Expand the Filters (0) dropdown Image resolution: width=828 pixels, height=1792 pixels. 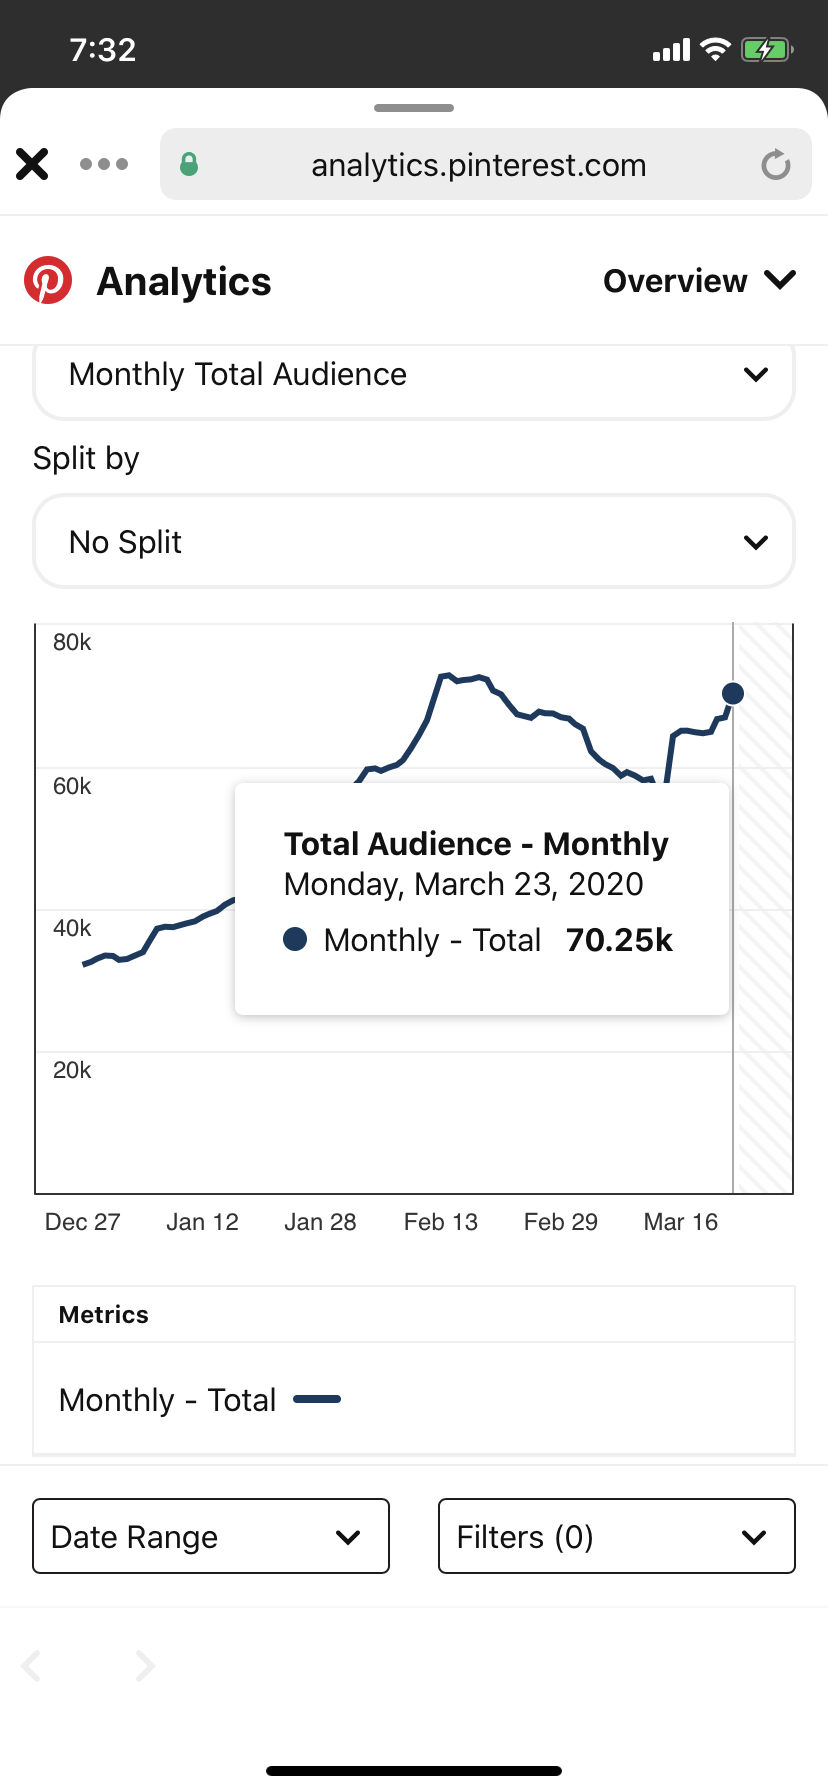pos(616,1536)
